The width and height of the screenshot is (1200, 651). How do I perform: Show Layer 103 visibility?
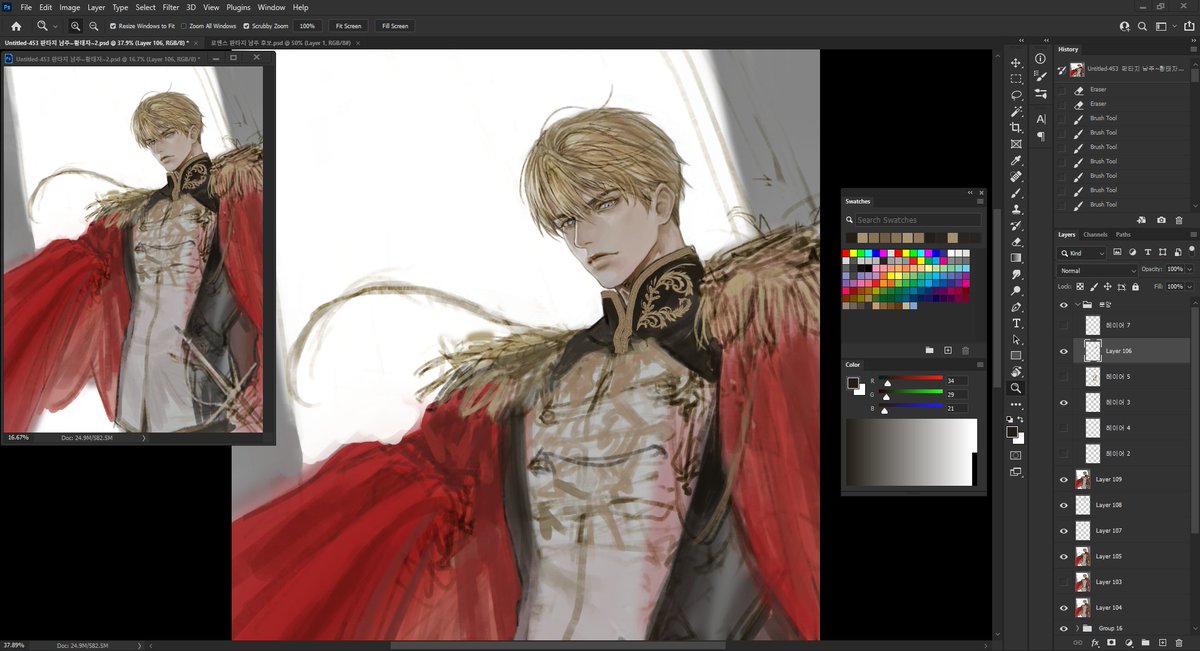point(1064,581)
